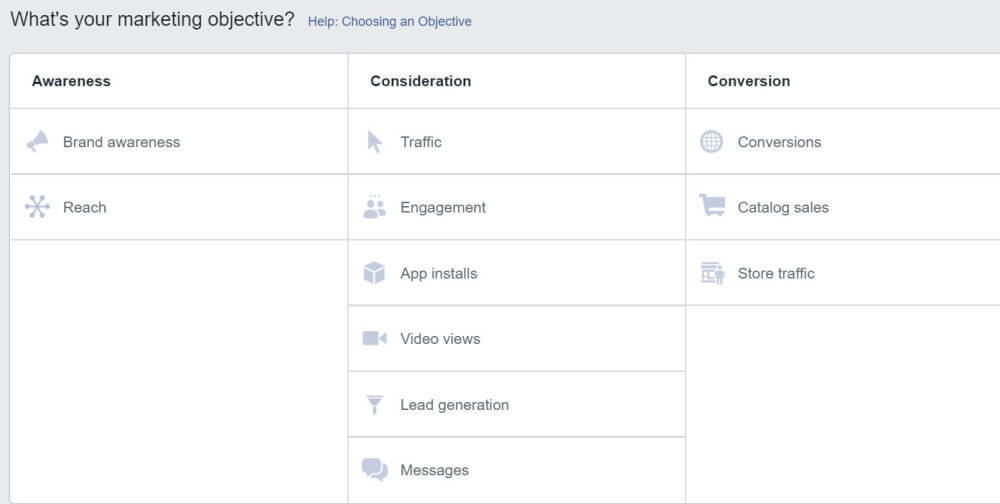The height and width of the screenshot is (504, 1000).
Task: Click the Video views camera icon
Action: pos(375,339)
